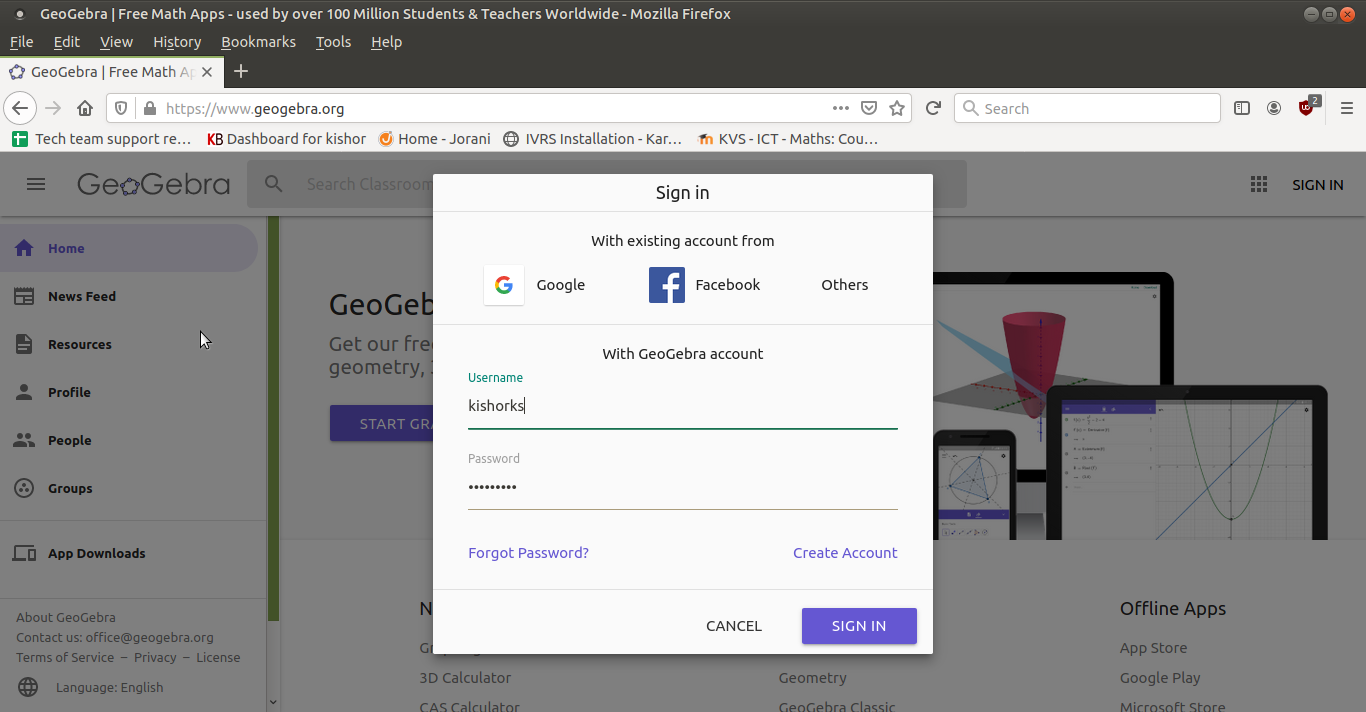Click About GeoGebra link
Image resolution: width=1366 pixels, height=712 pixels.
pyautogui.click(x=66, y=617)
